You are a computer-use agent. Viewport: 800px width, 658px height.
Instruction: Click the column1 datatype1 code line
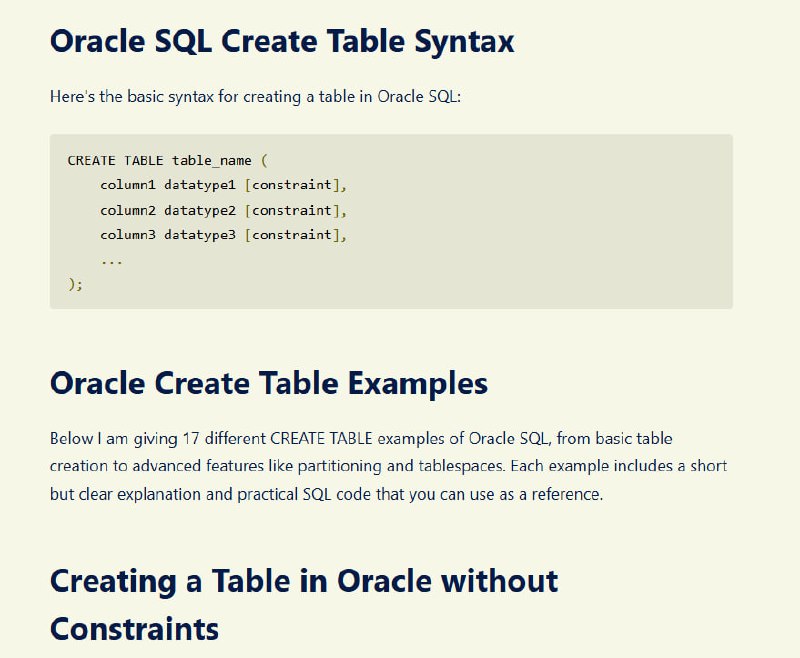click(x=223, y=185)
